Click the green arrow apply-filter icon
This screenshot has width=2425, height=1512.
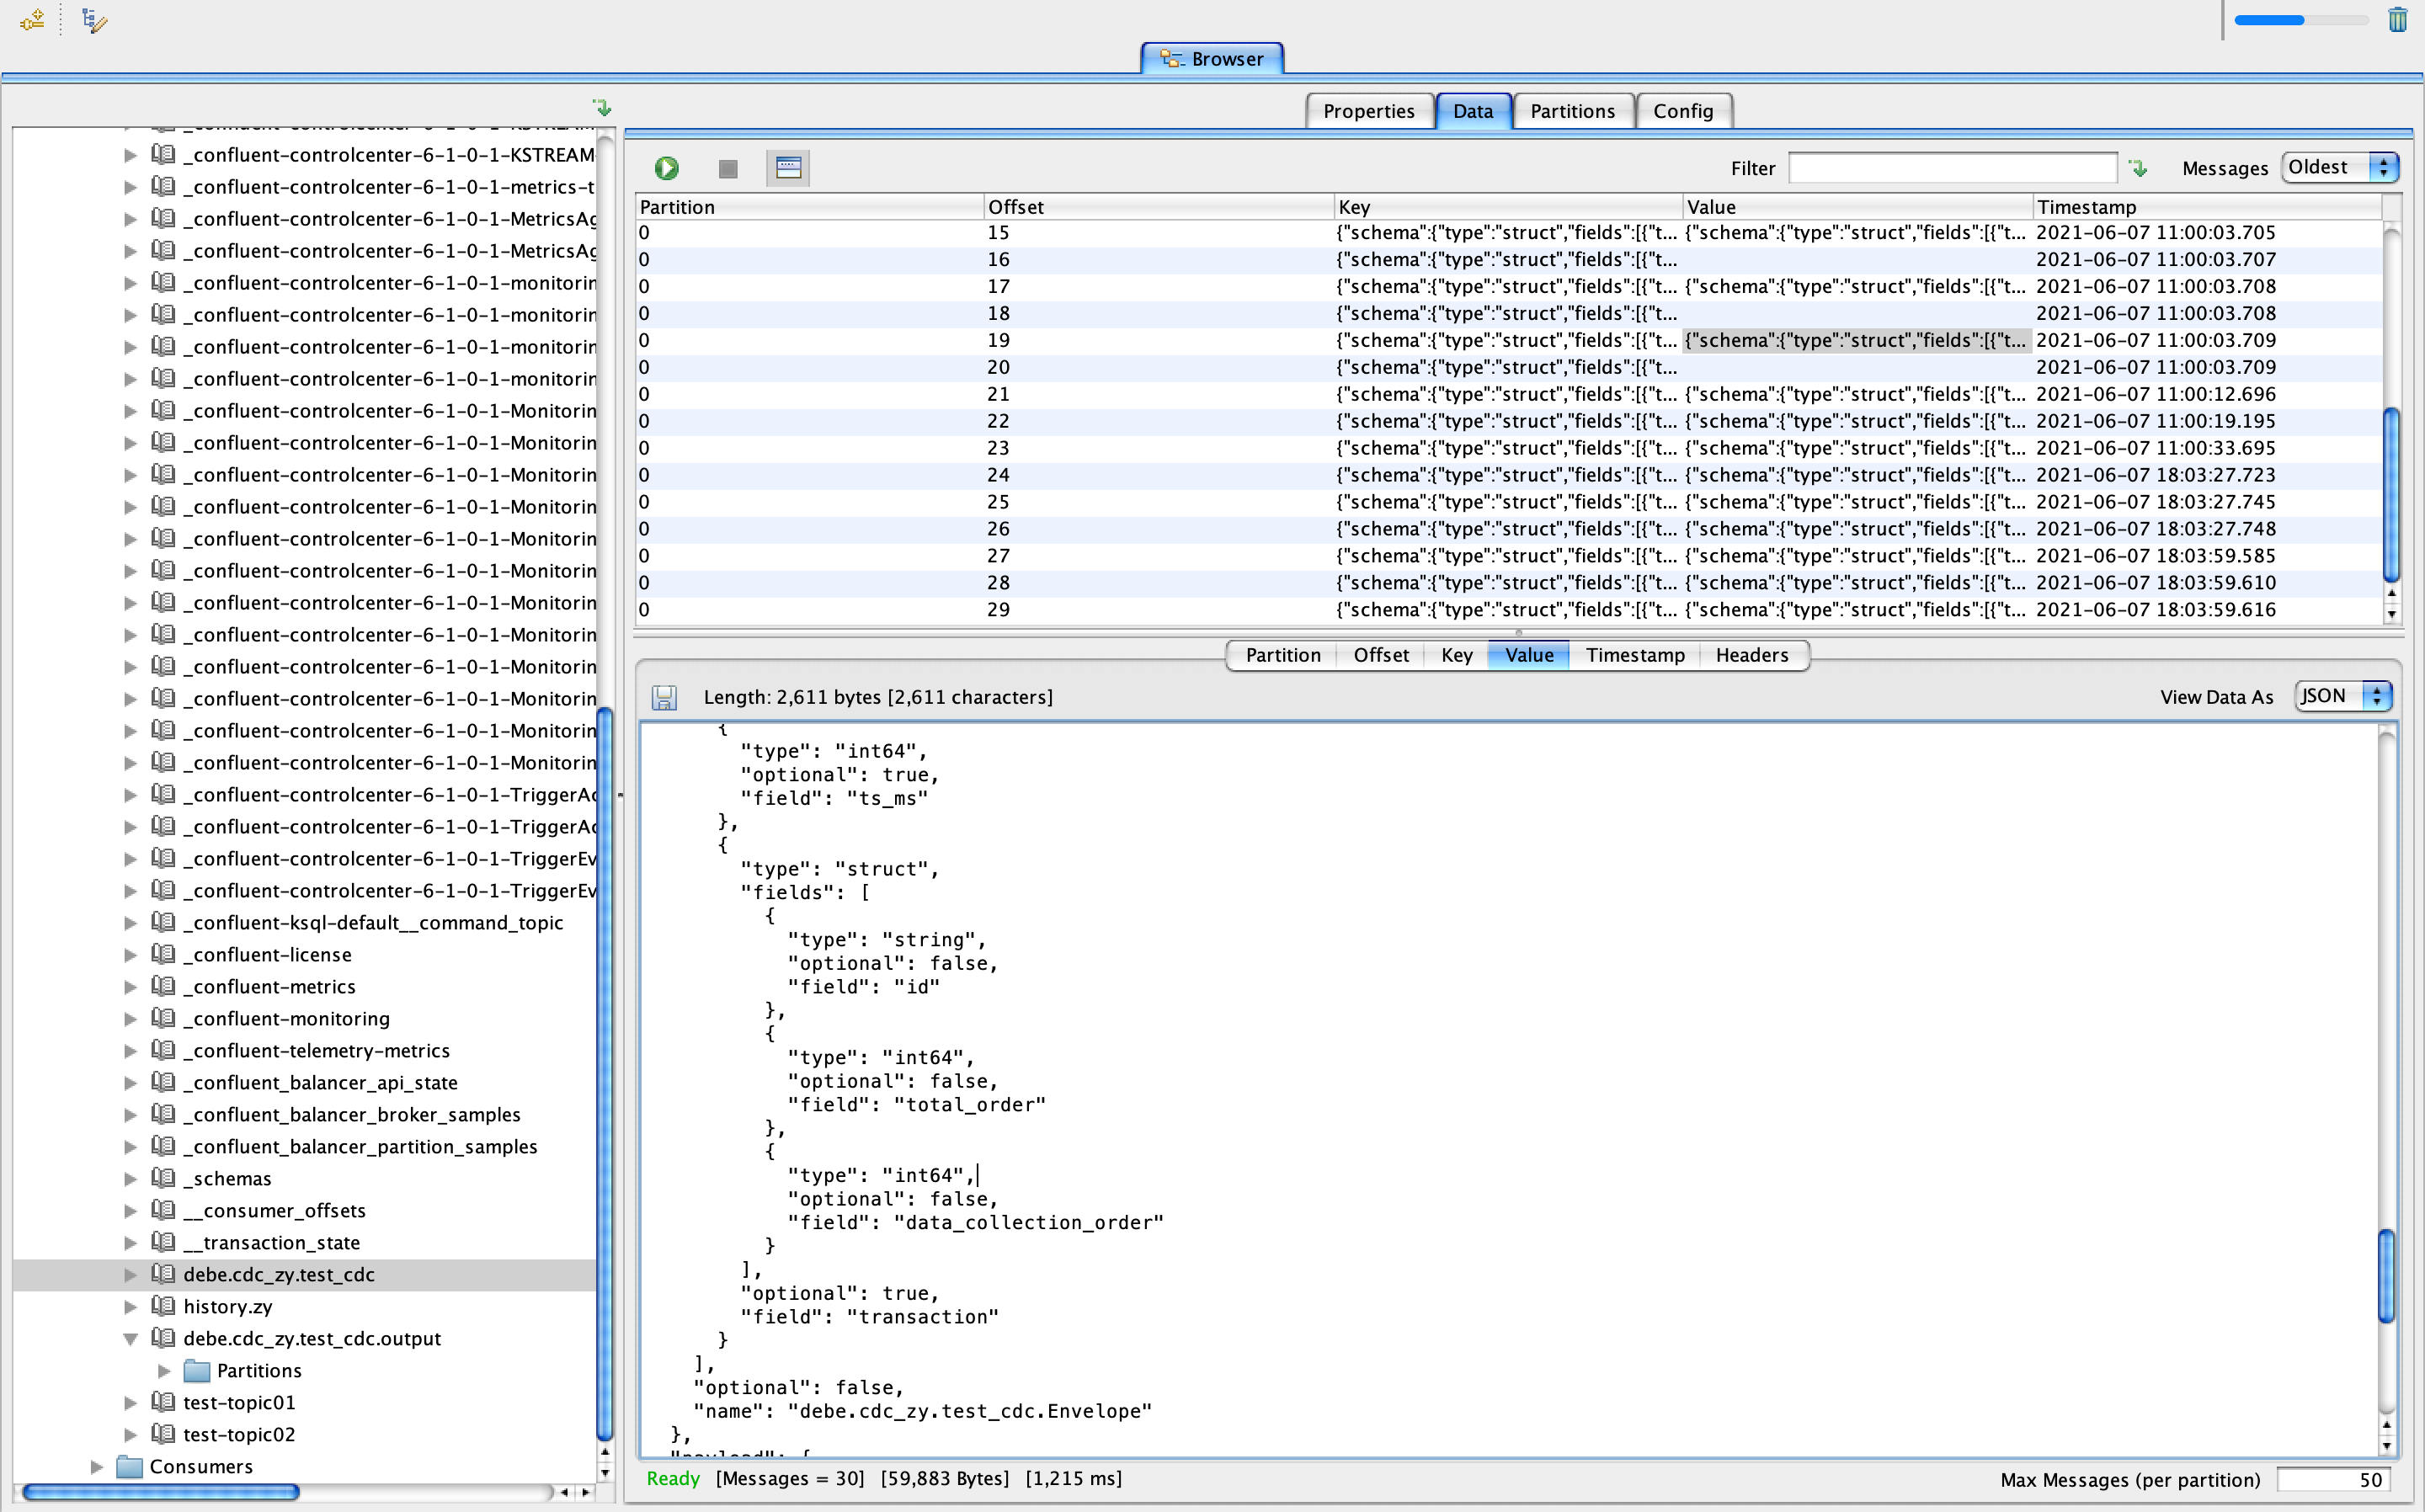(2138, 168)
